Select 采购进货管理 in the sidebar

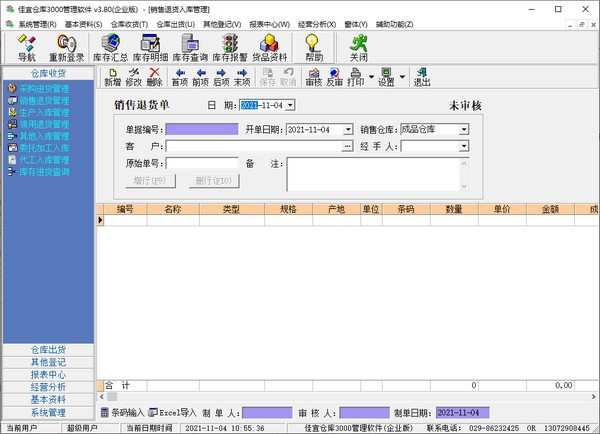click(43, 88)
